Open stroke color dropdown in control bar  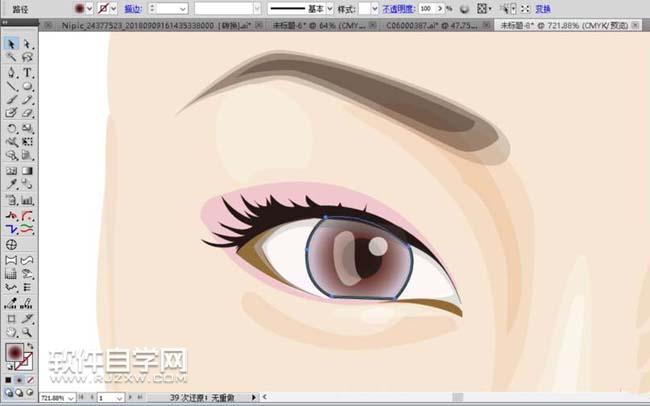pyautogui.click(x=113, y=9)
